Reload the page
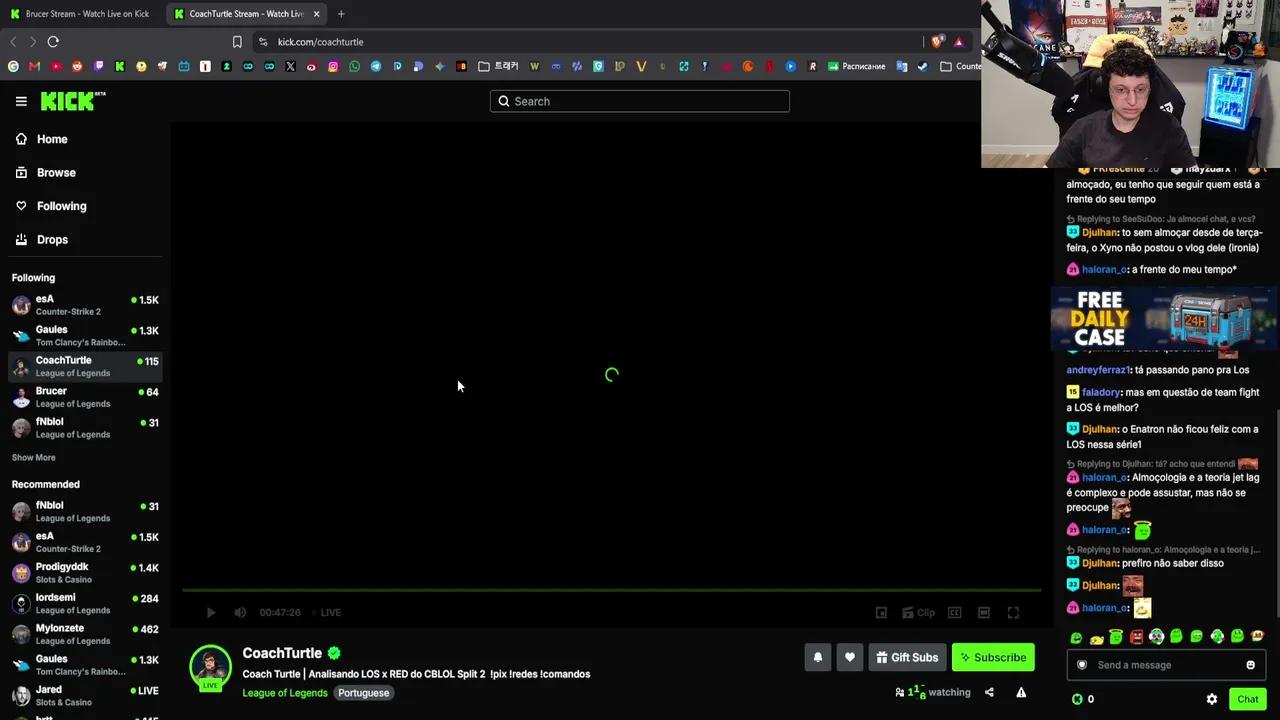The width and height of the screenshot is (1280, 720). [53, 42]
